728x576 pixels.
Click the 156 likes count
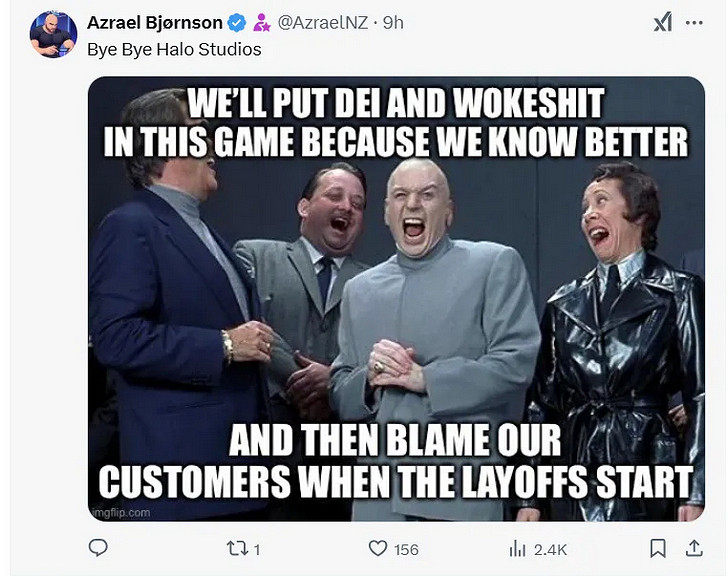click(406, 550)
